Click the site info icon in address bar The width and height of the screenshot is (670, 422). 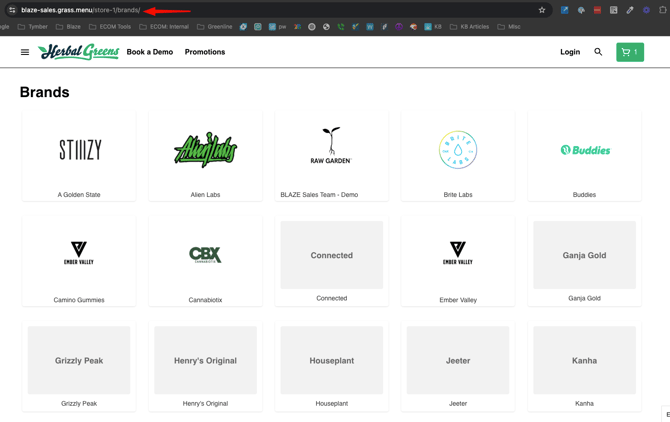click(x=12, y=10)
